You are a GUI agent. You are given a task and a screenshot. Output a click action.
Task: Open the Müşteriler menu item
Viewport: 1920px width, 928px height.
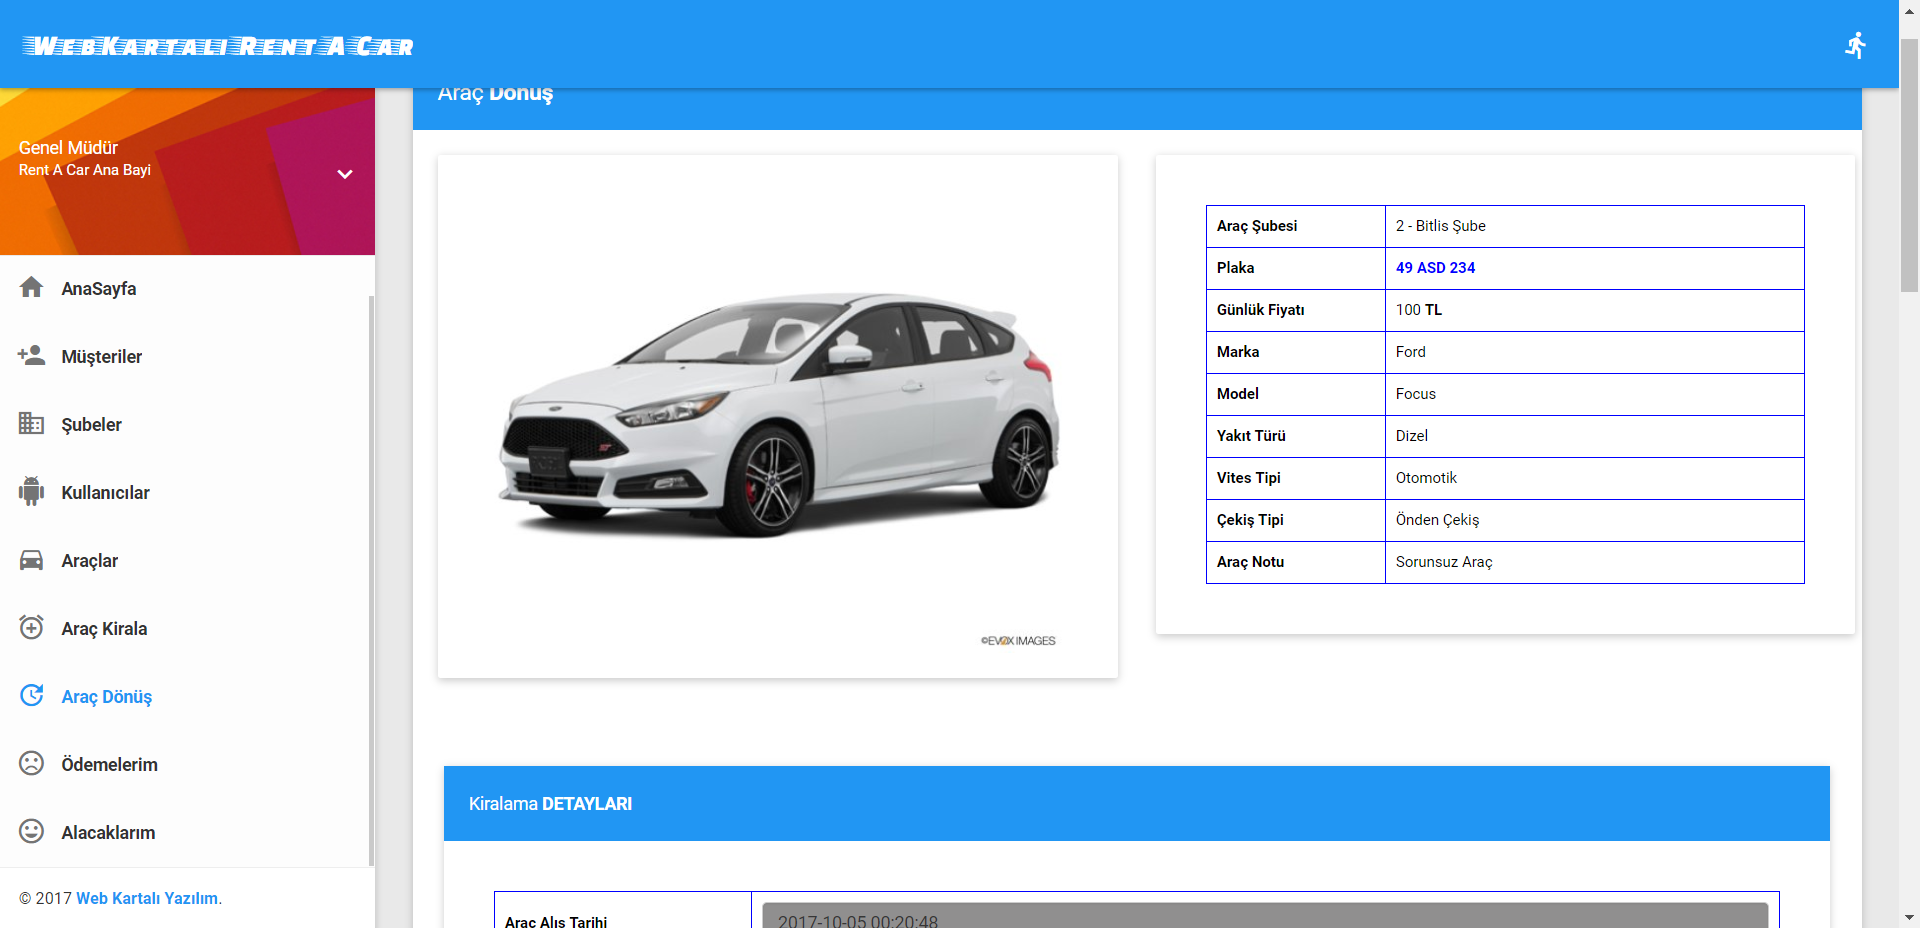(101, 357)
